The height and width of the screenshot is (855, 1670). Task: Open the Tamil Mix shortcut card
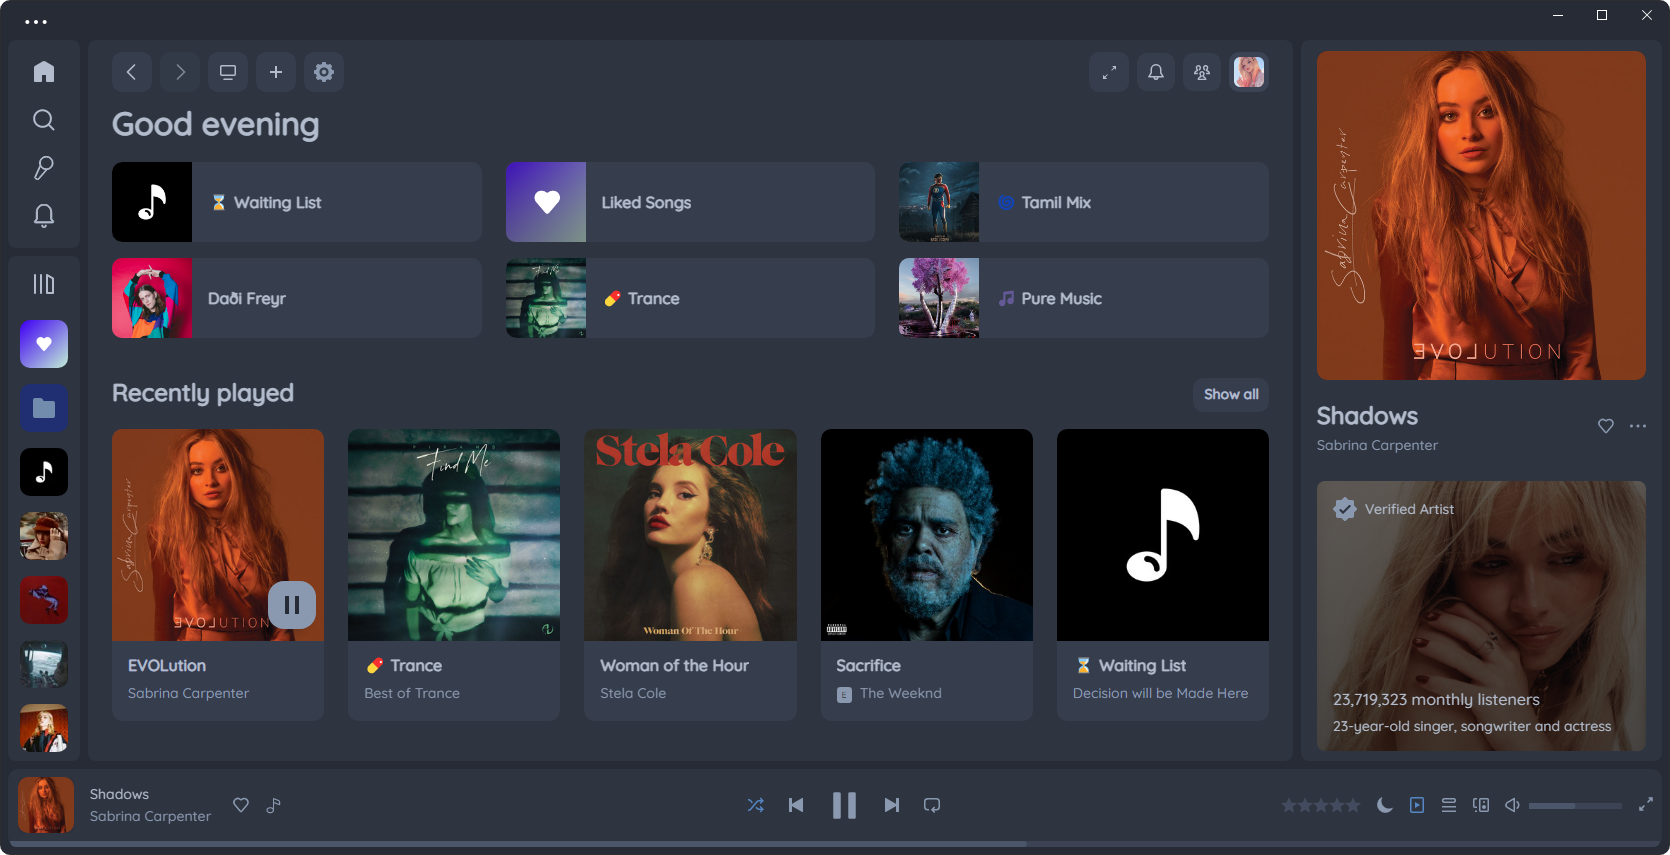coord(1084,202)
